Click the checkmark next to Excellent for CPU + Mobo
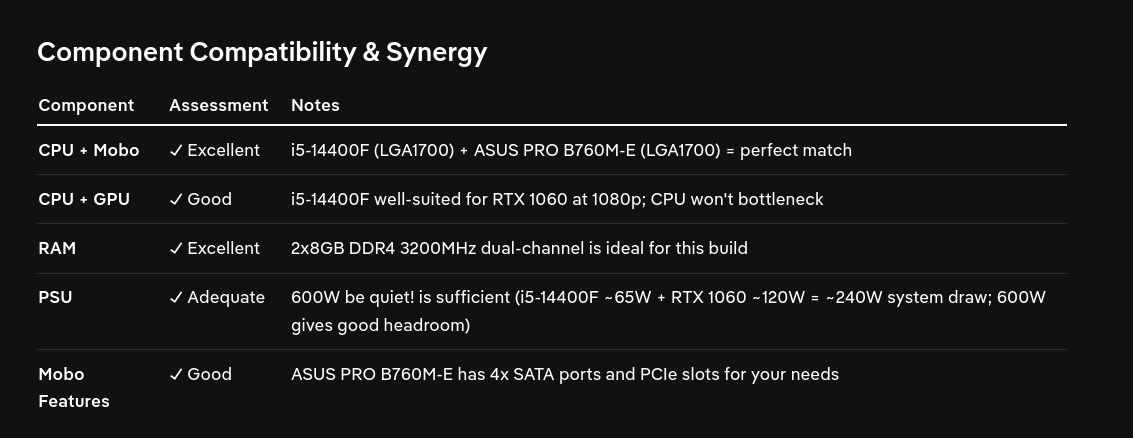 point(176,150)
